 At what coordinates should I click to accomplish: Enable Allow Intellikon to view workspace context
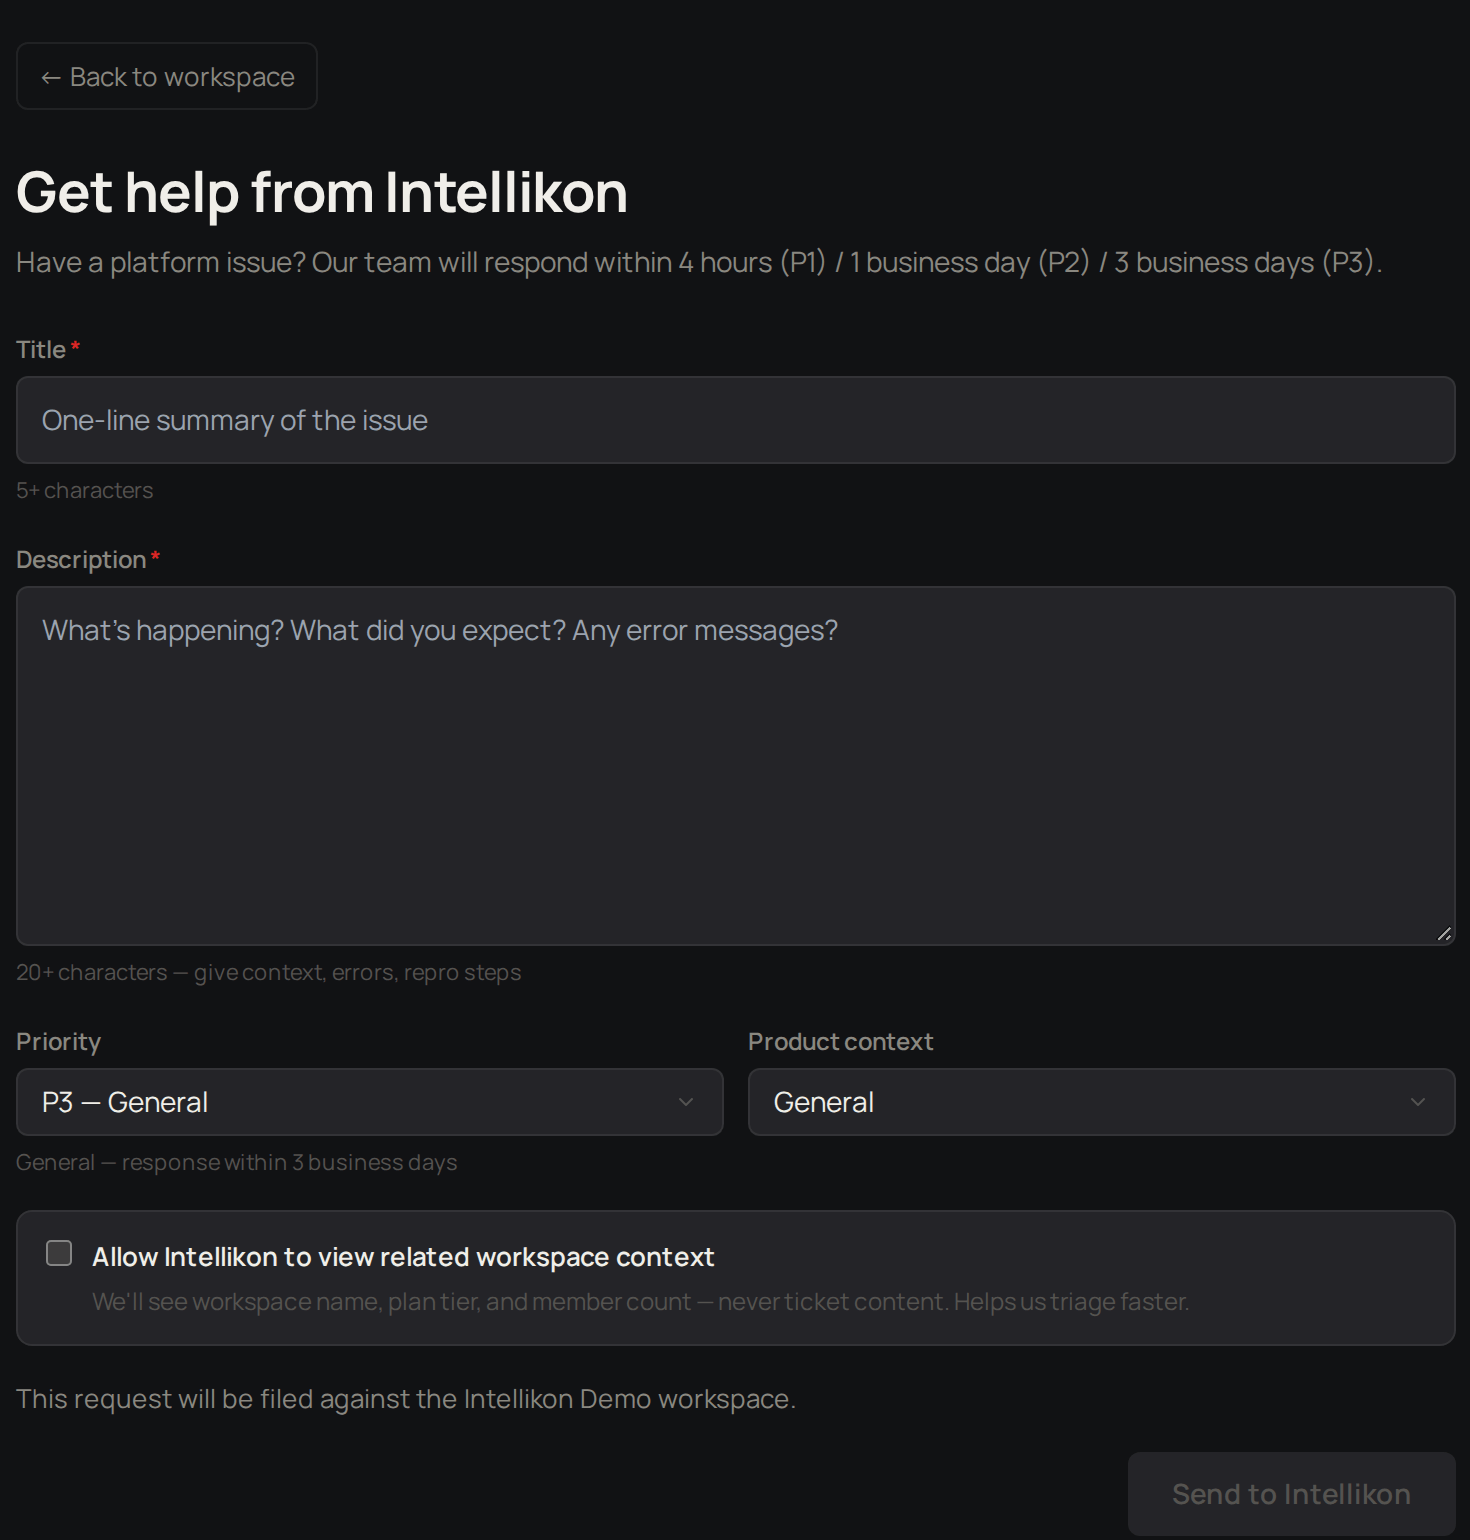coord(59,1253)
